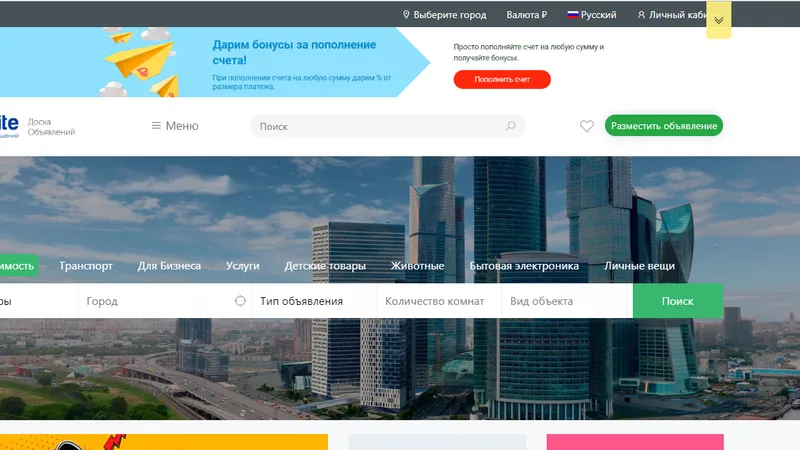
Task: Open the Валюта ₽ currency selector
Action: point(527,15)
